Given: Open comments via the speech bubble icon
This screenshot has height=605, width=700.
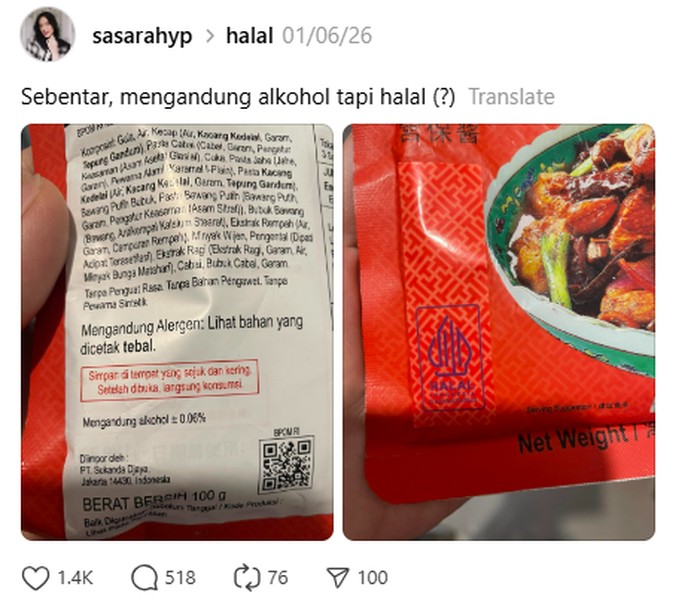Looking at the screenshot, I should coord(144,578).
